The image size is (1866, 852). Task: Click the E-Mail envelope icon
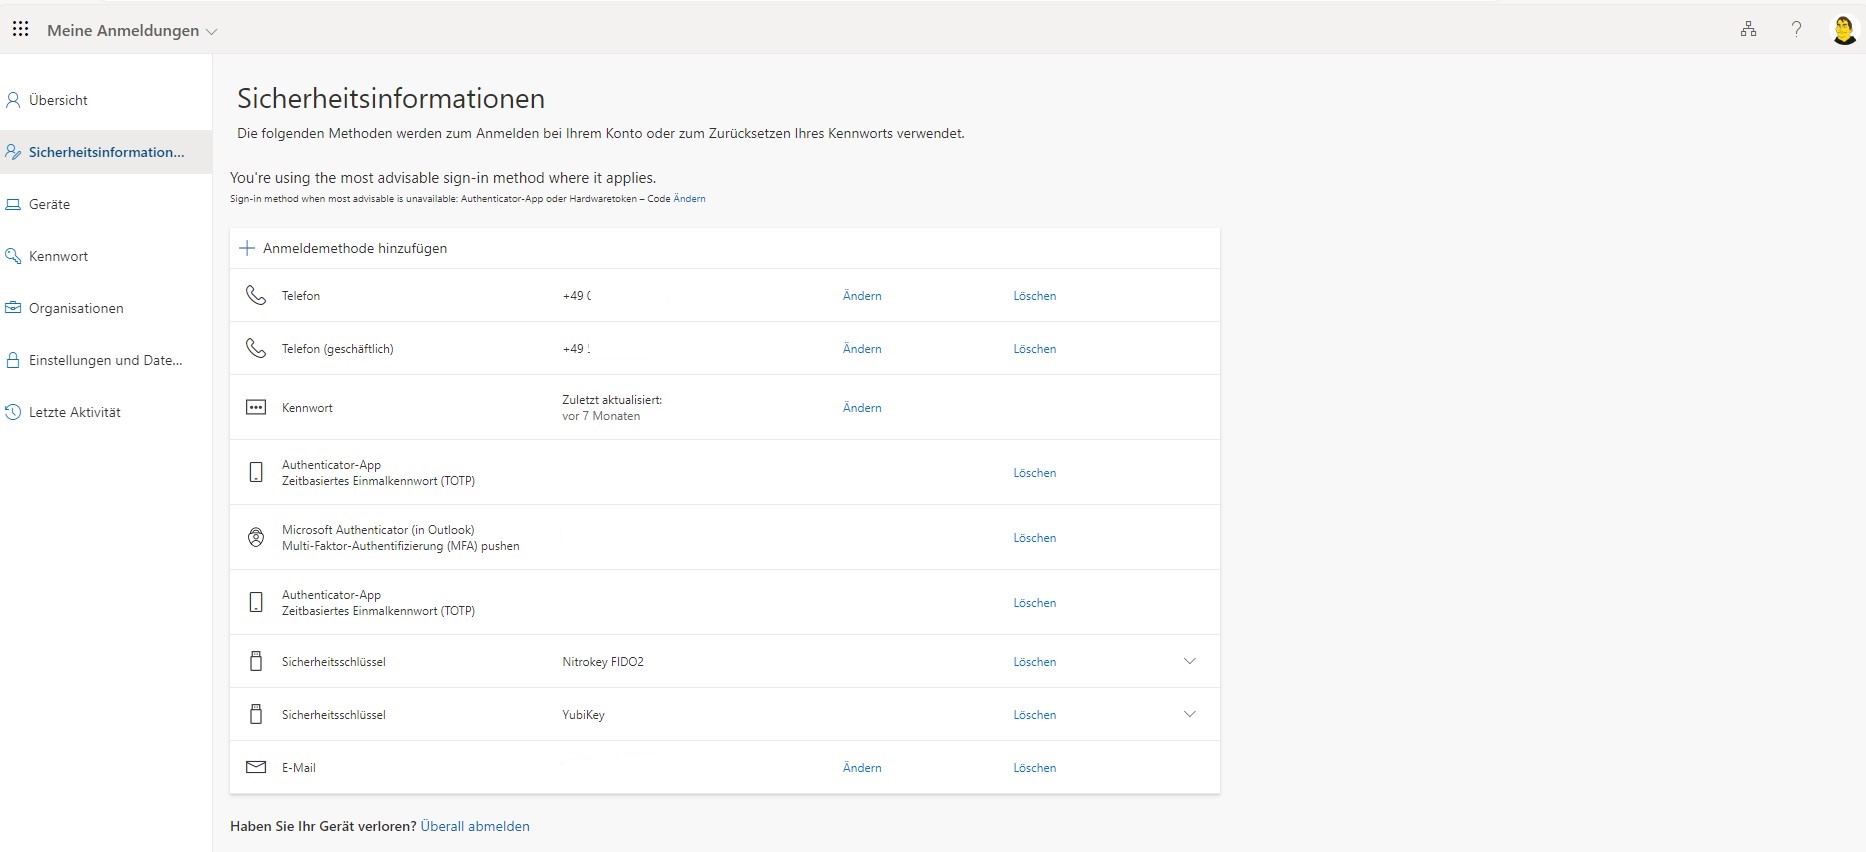coord(256,768)
